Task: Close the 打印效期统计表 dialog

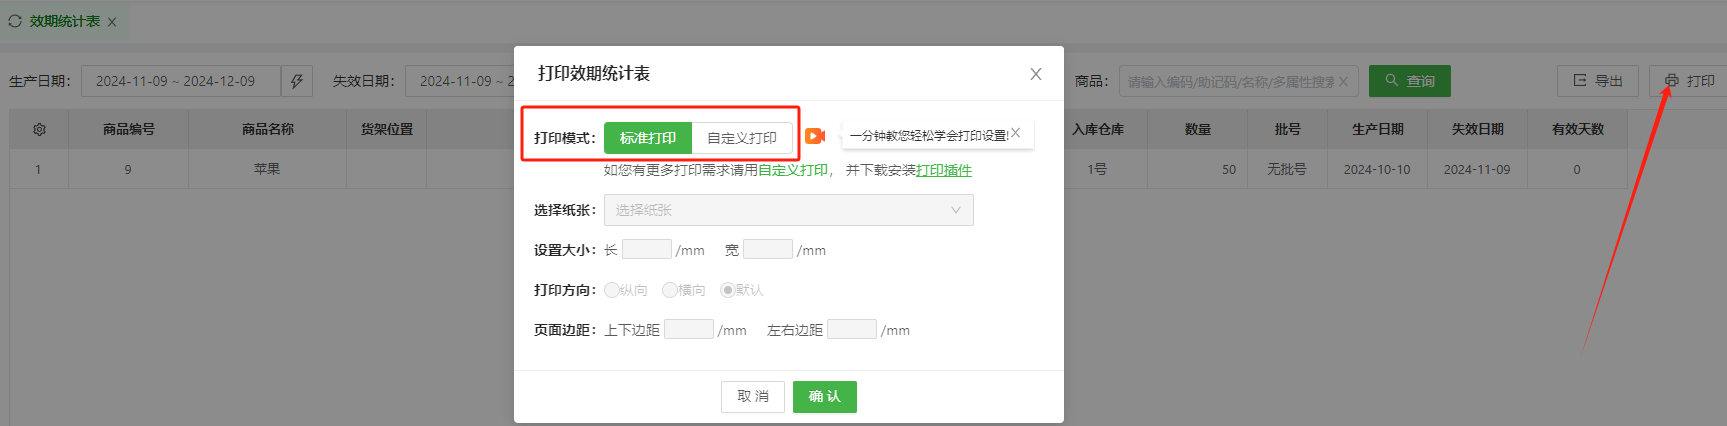Action: 1036,74
